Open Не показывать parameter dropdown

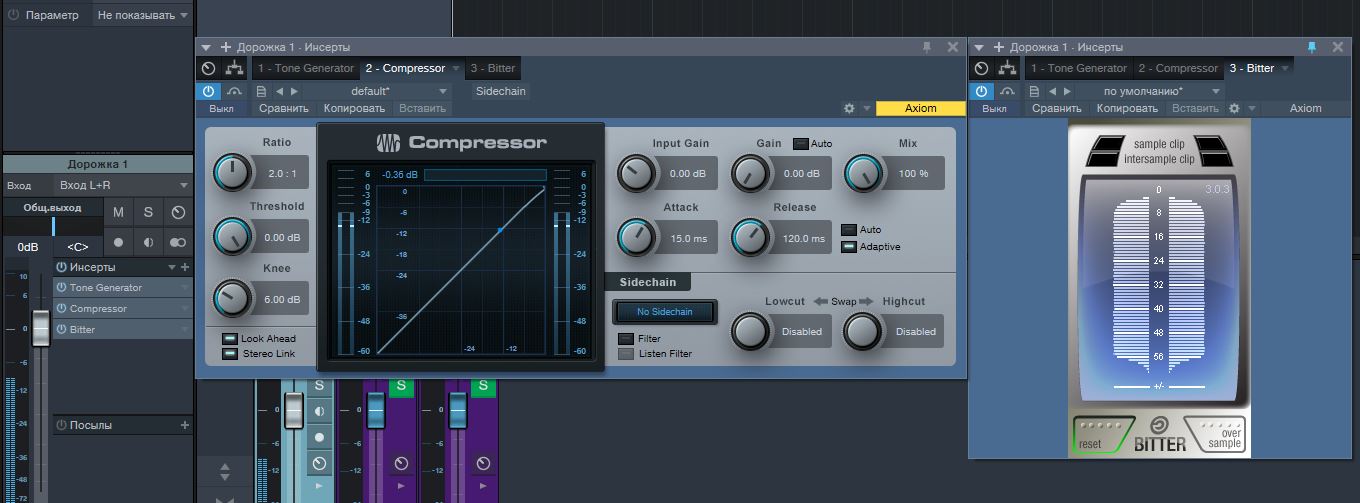pyautogui.click(x=142, y=15)
